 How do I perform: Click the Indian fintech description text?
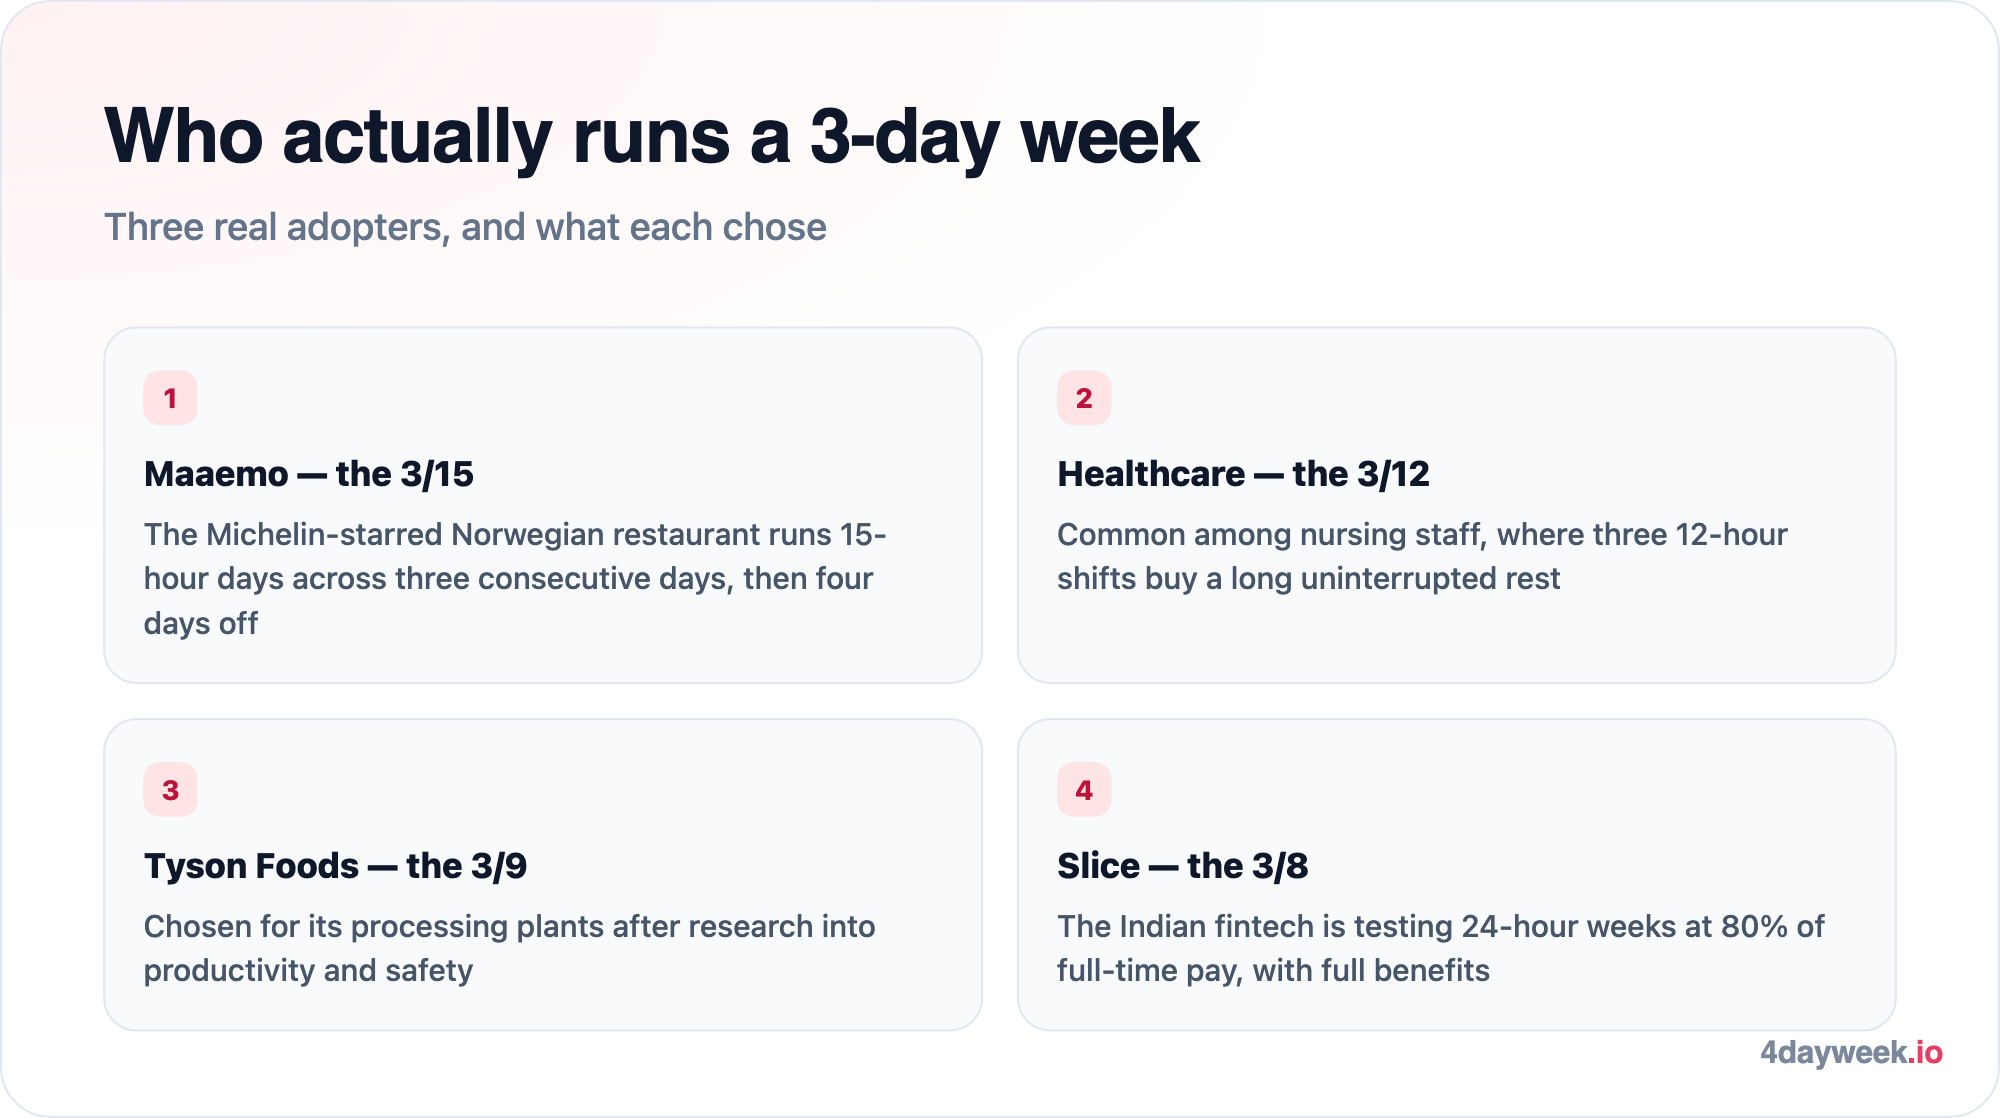[x=1441, y=949]
